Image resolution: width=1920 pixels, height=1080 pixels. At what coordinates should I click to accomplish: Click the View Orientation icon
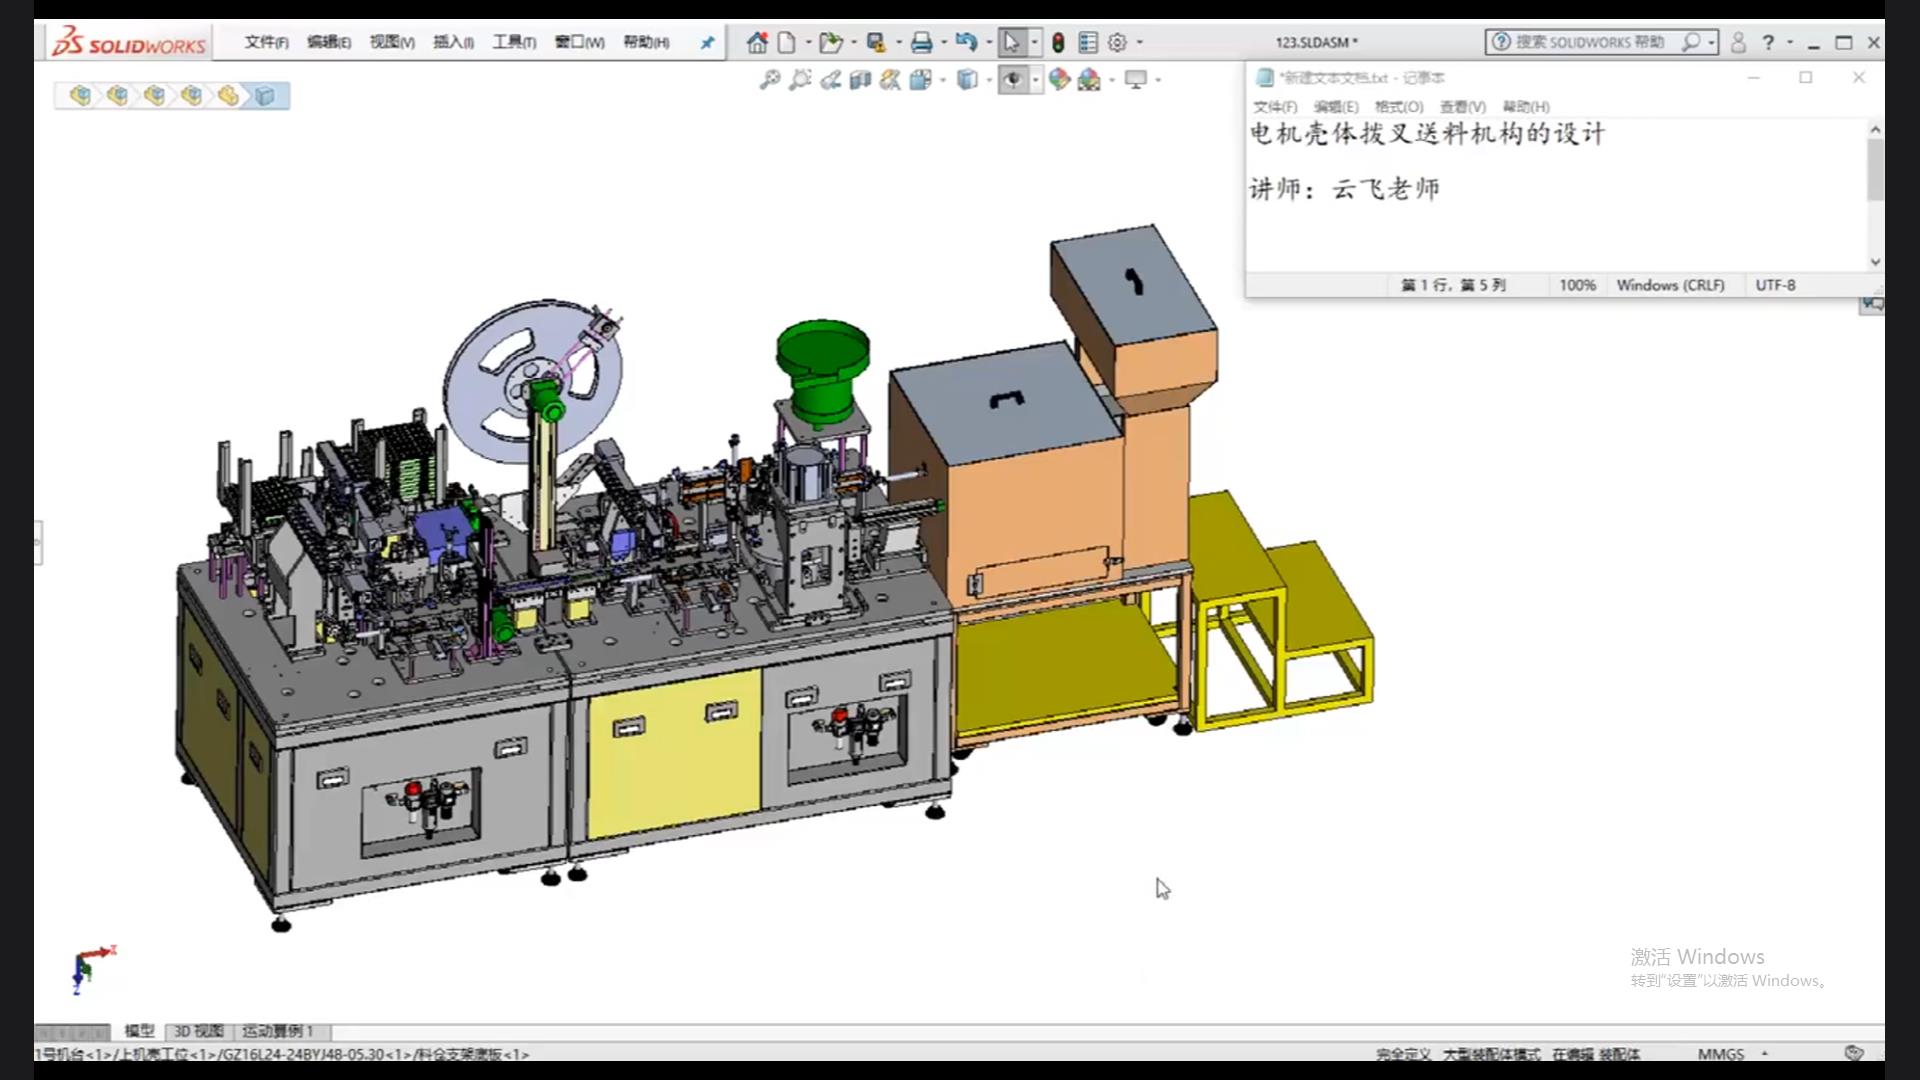920,79
